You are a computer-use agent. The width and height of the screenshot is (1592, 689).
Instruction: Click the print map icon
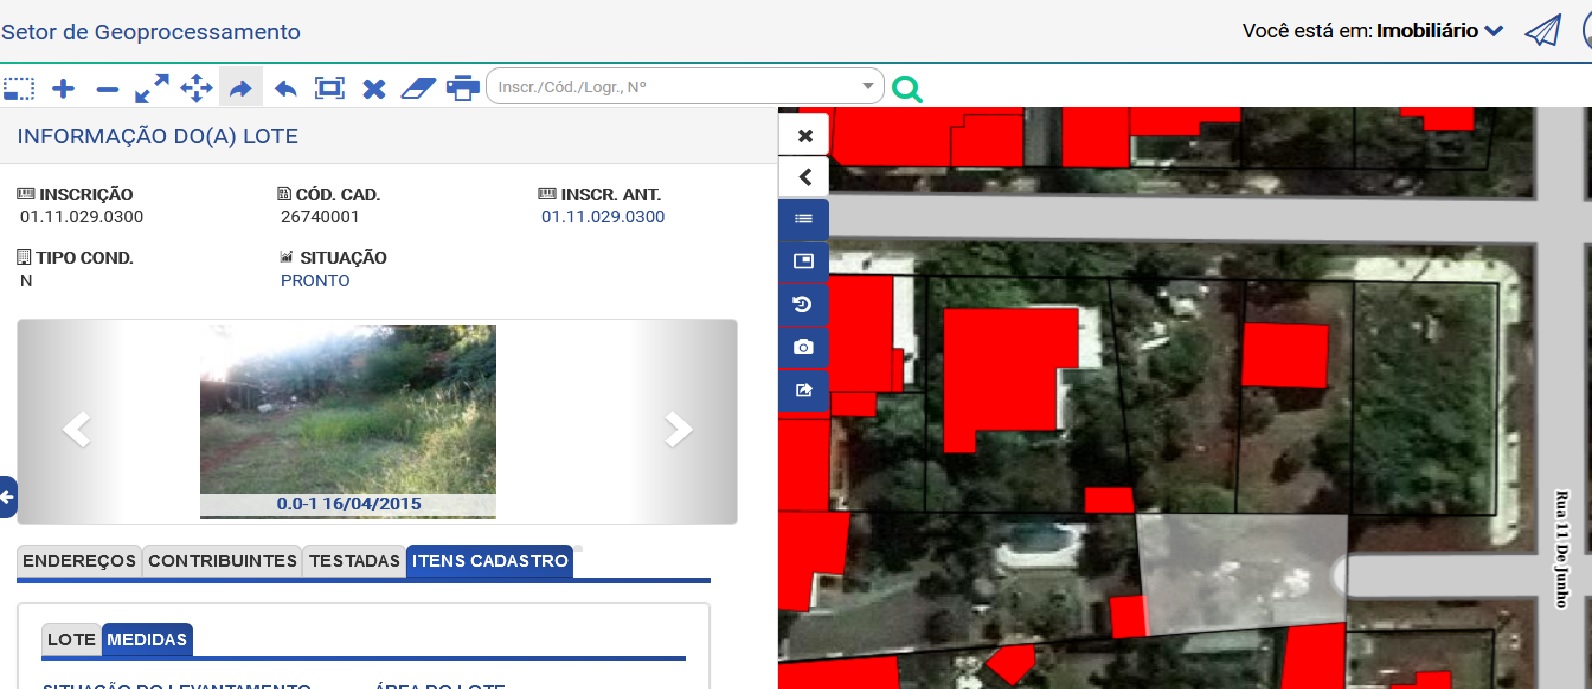point(462,89)
